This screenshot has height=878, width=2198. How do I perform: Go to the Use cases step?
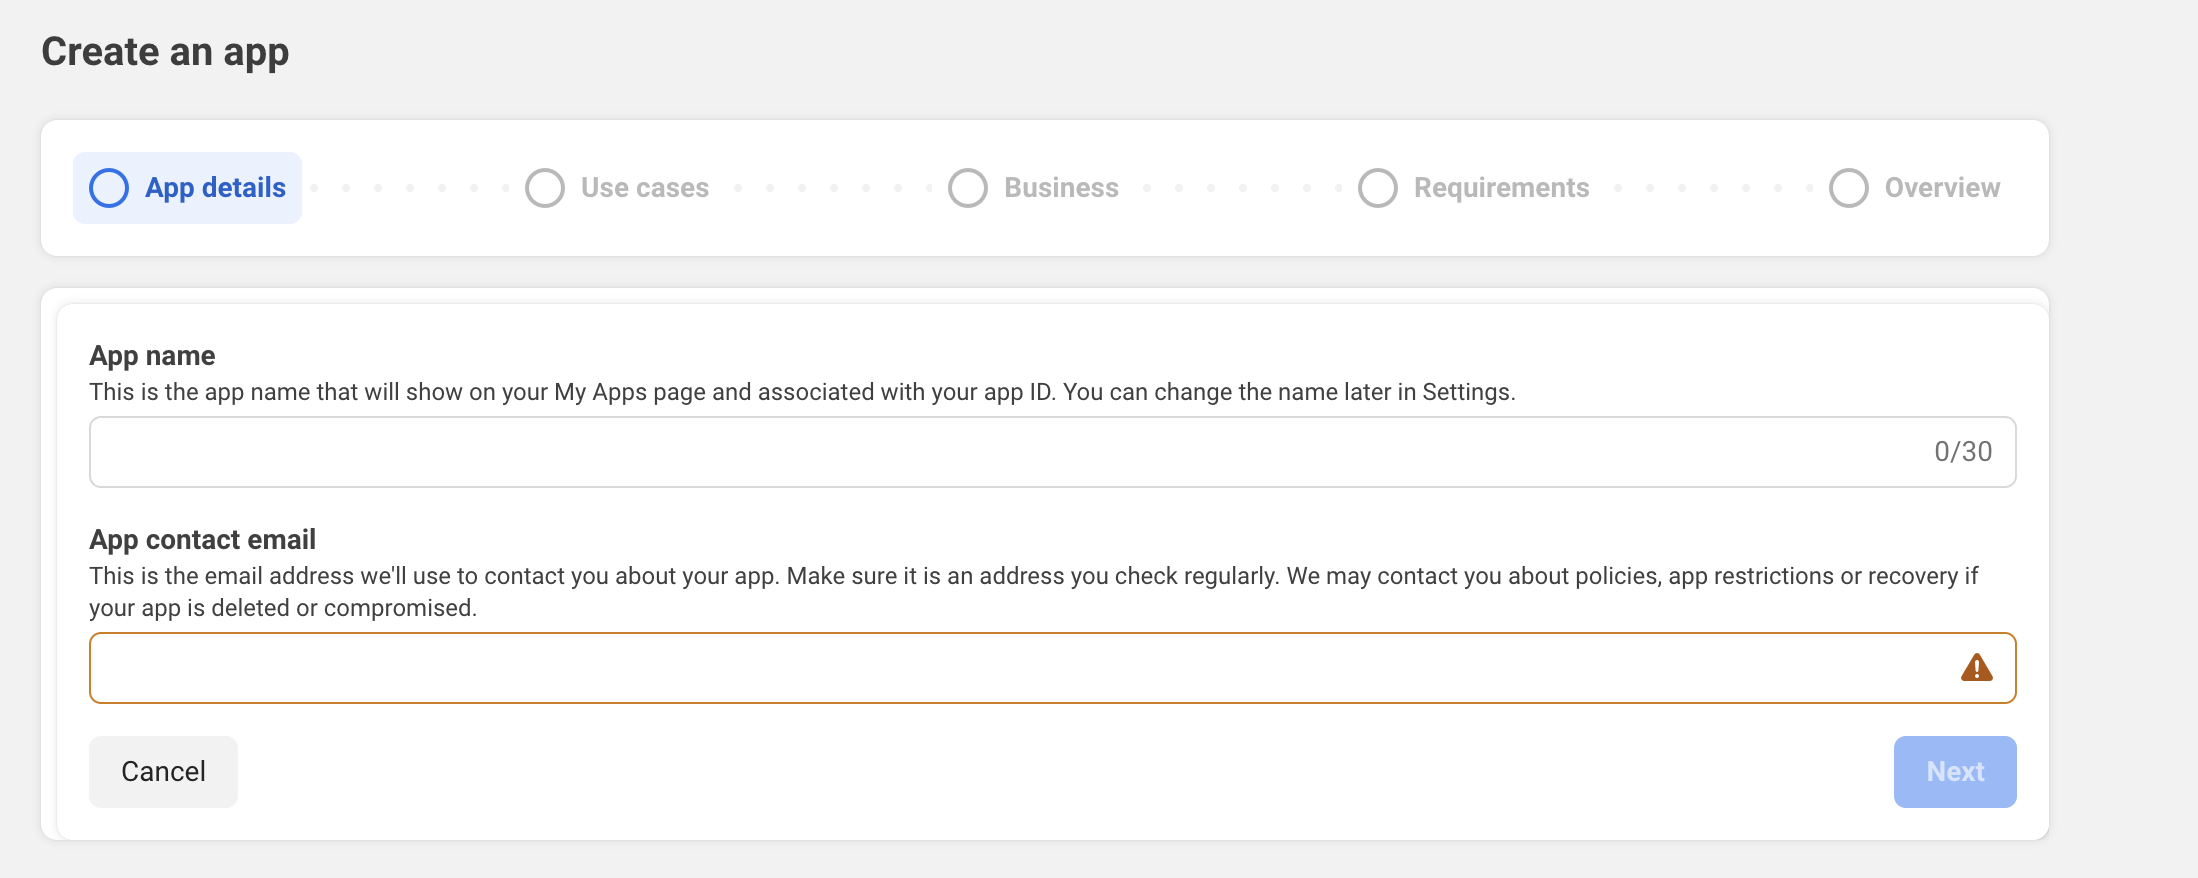pyautogui.click(x=617, y=188)
